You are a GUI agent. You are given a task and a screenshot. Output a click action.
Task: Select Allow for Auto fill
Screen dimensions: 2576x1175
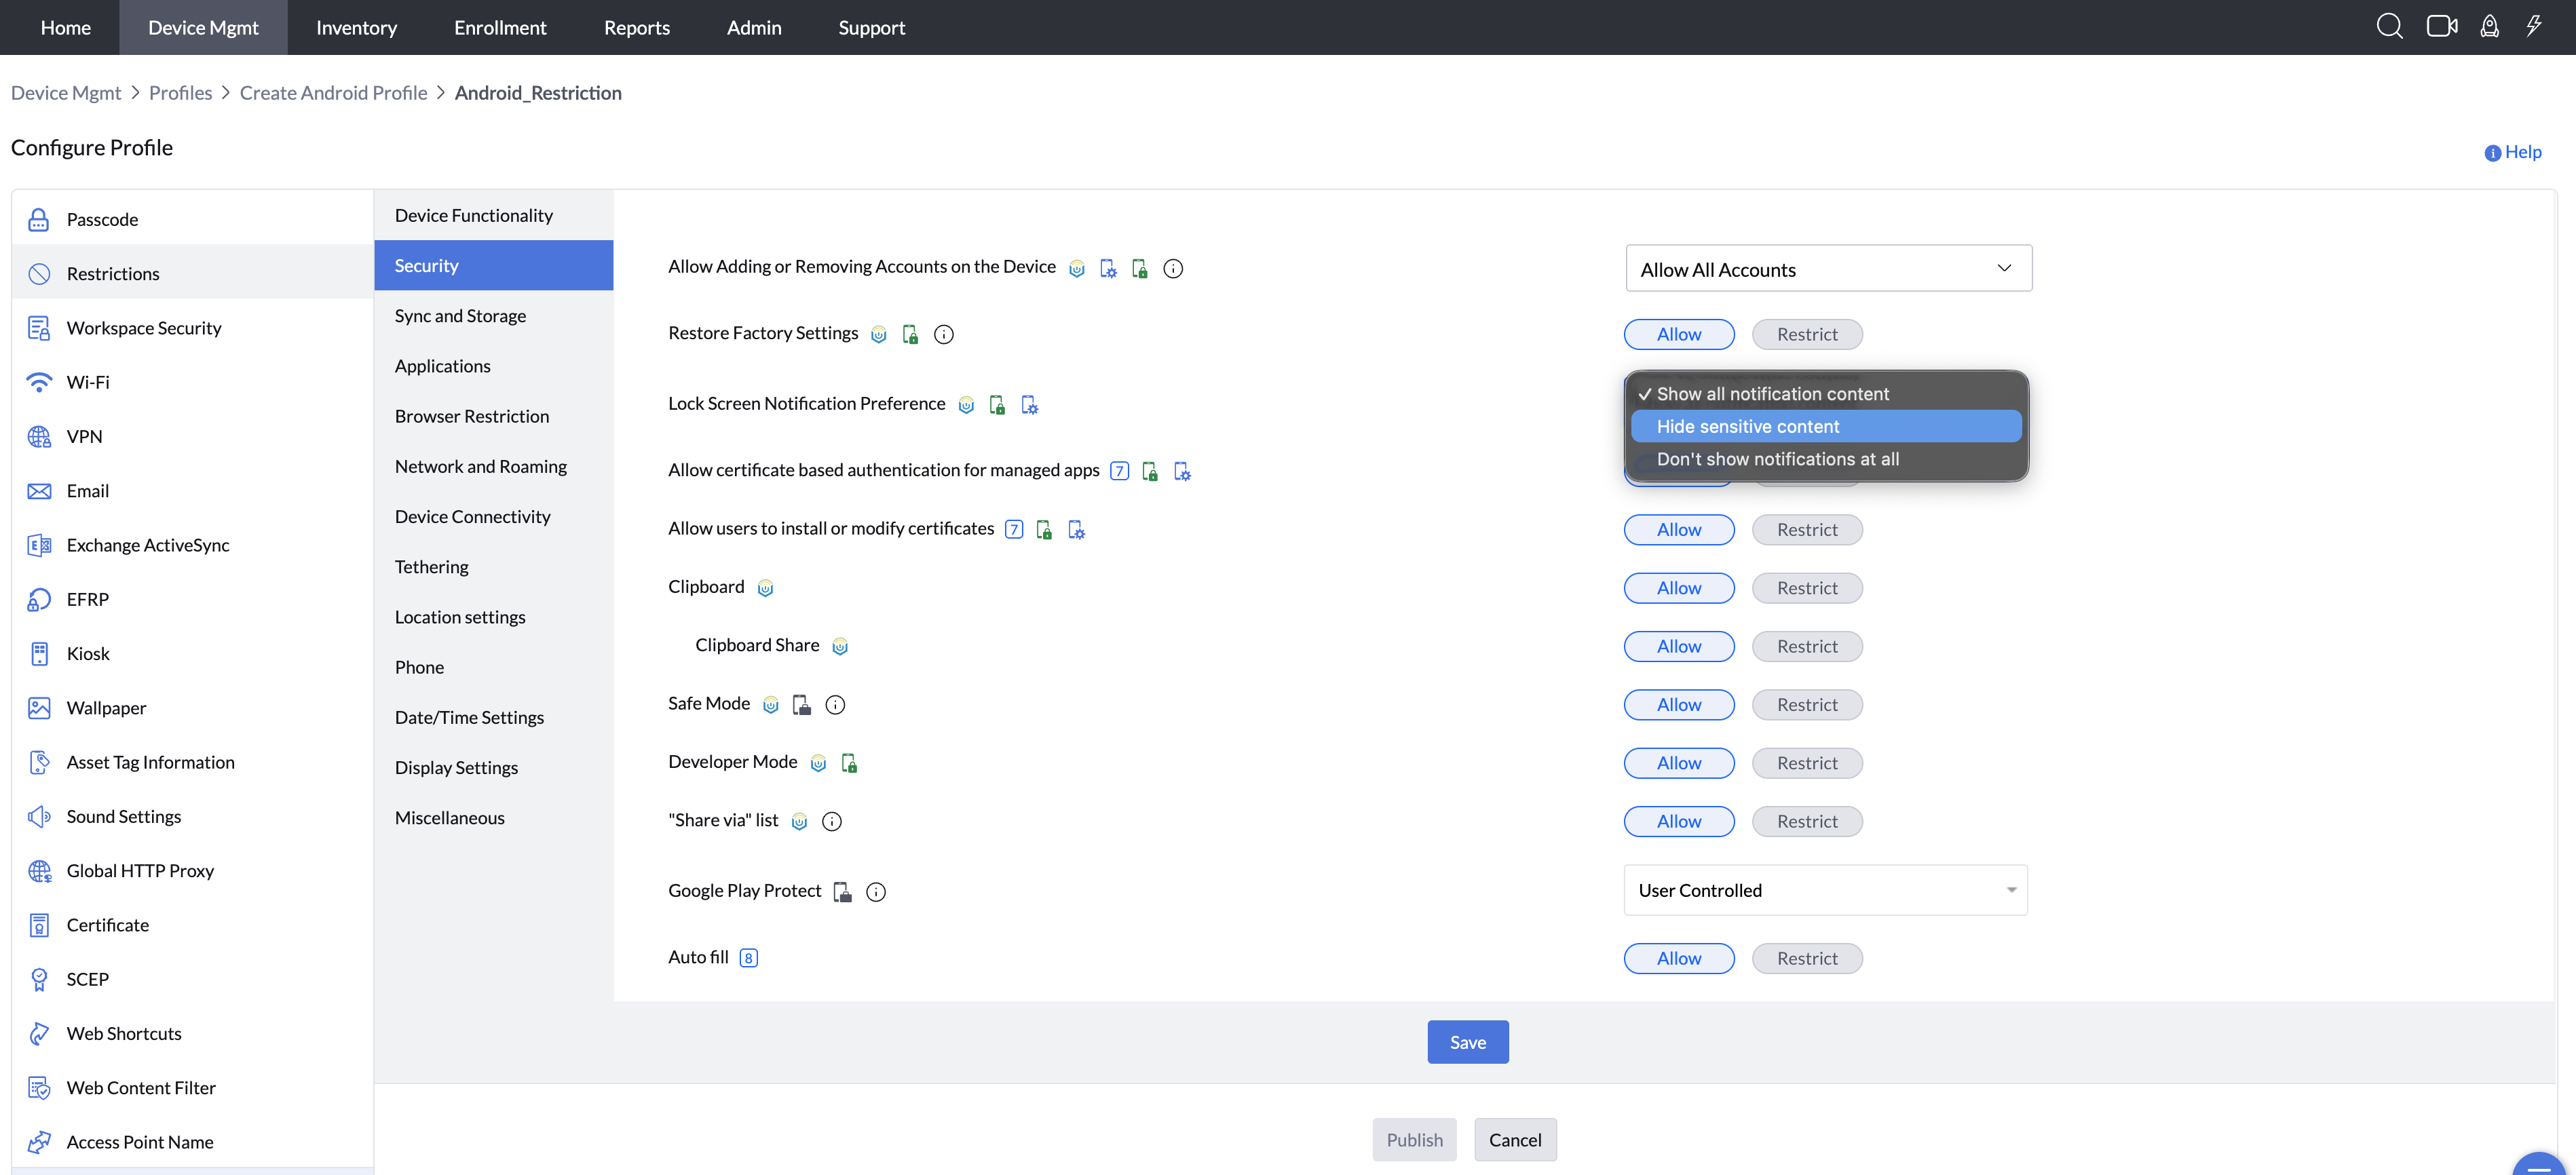(x=1678, y=958)
